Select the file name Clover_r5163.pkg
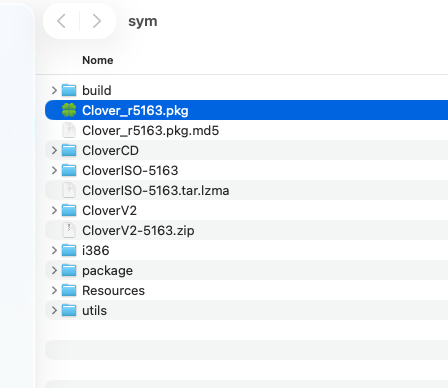448x388 pixels. (x=135, y=111)
